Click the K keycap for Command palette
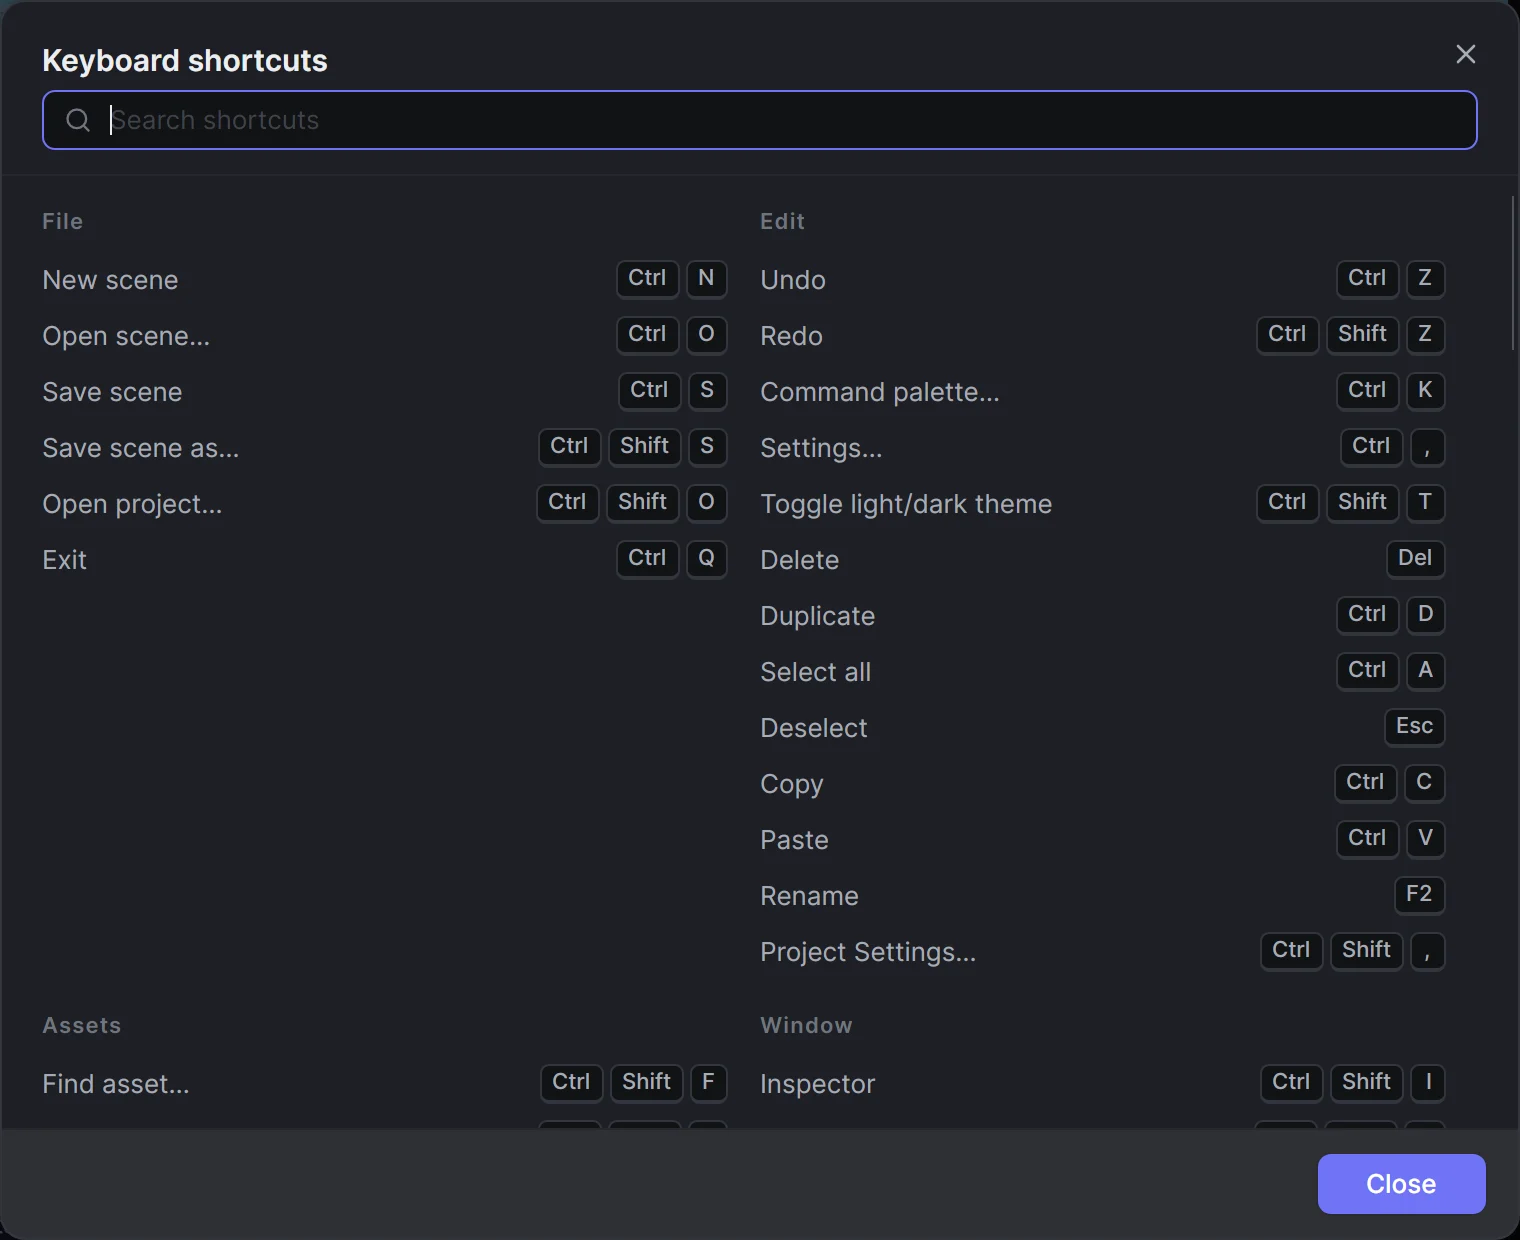This screenshot has width=1520, height=1240. [1425, 390]
